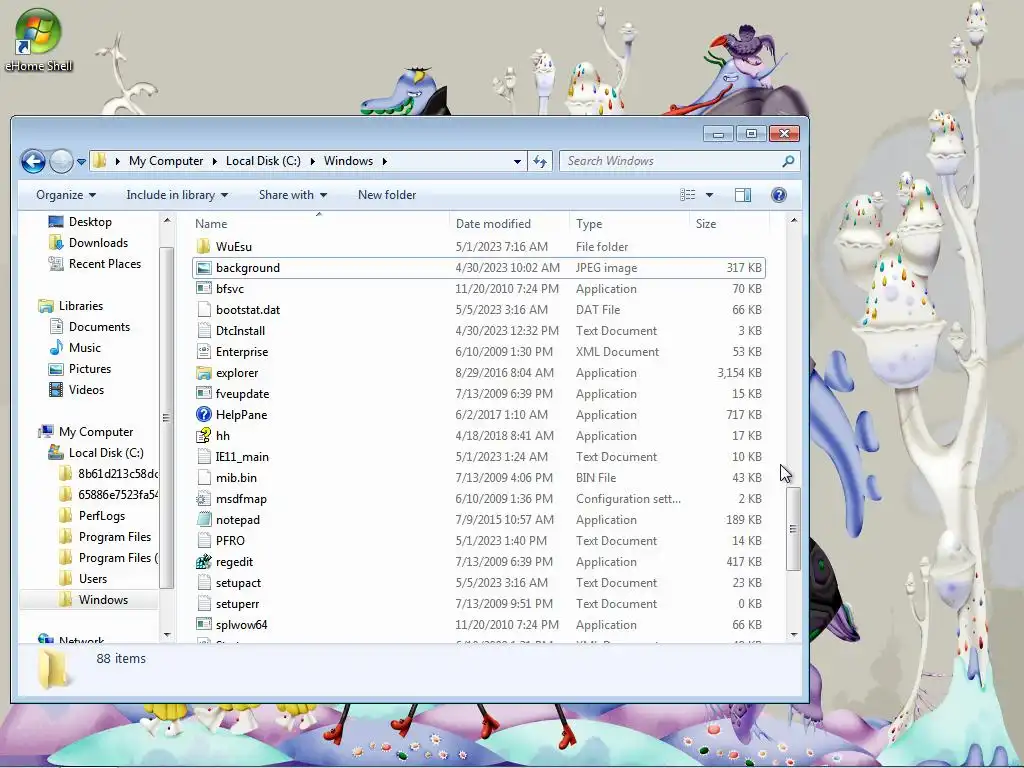Select the msdfmap configuration settings icon
This screenshot has height=768, width=1024.
pyautogui.click(x=204, y=498)
